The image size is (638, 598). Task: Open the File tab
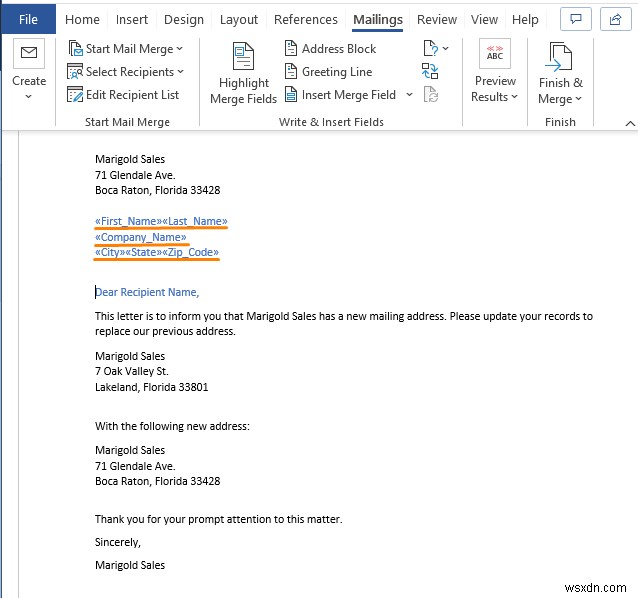pos(28,19)
